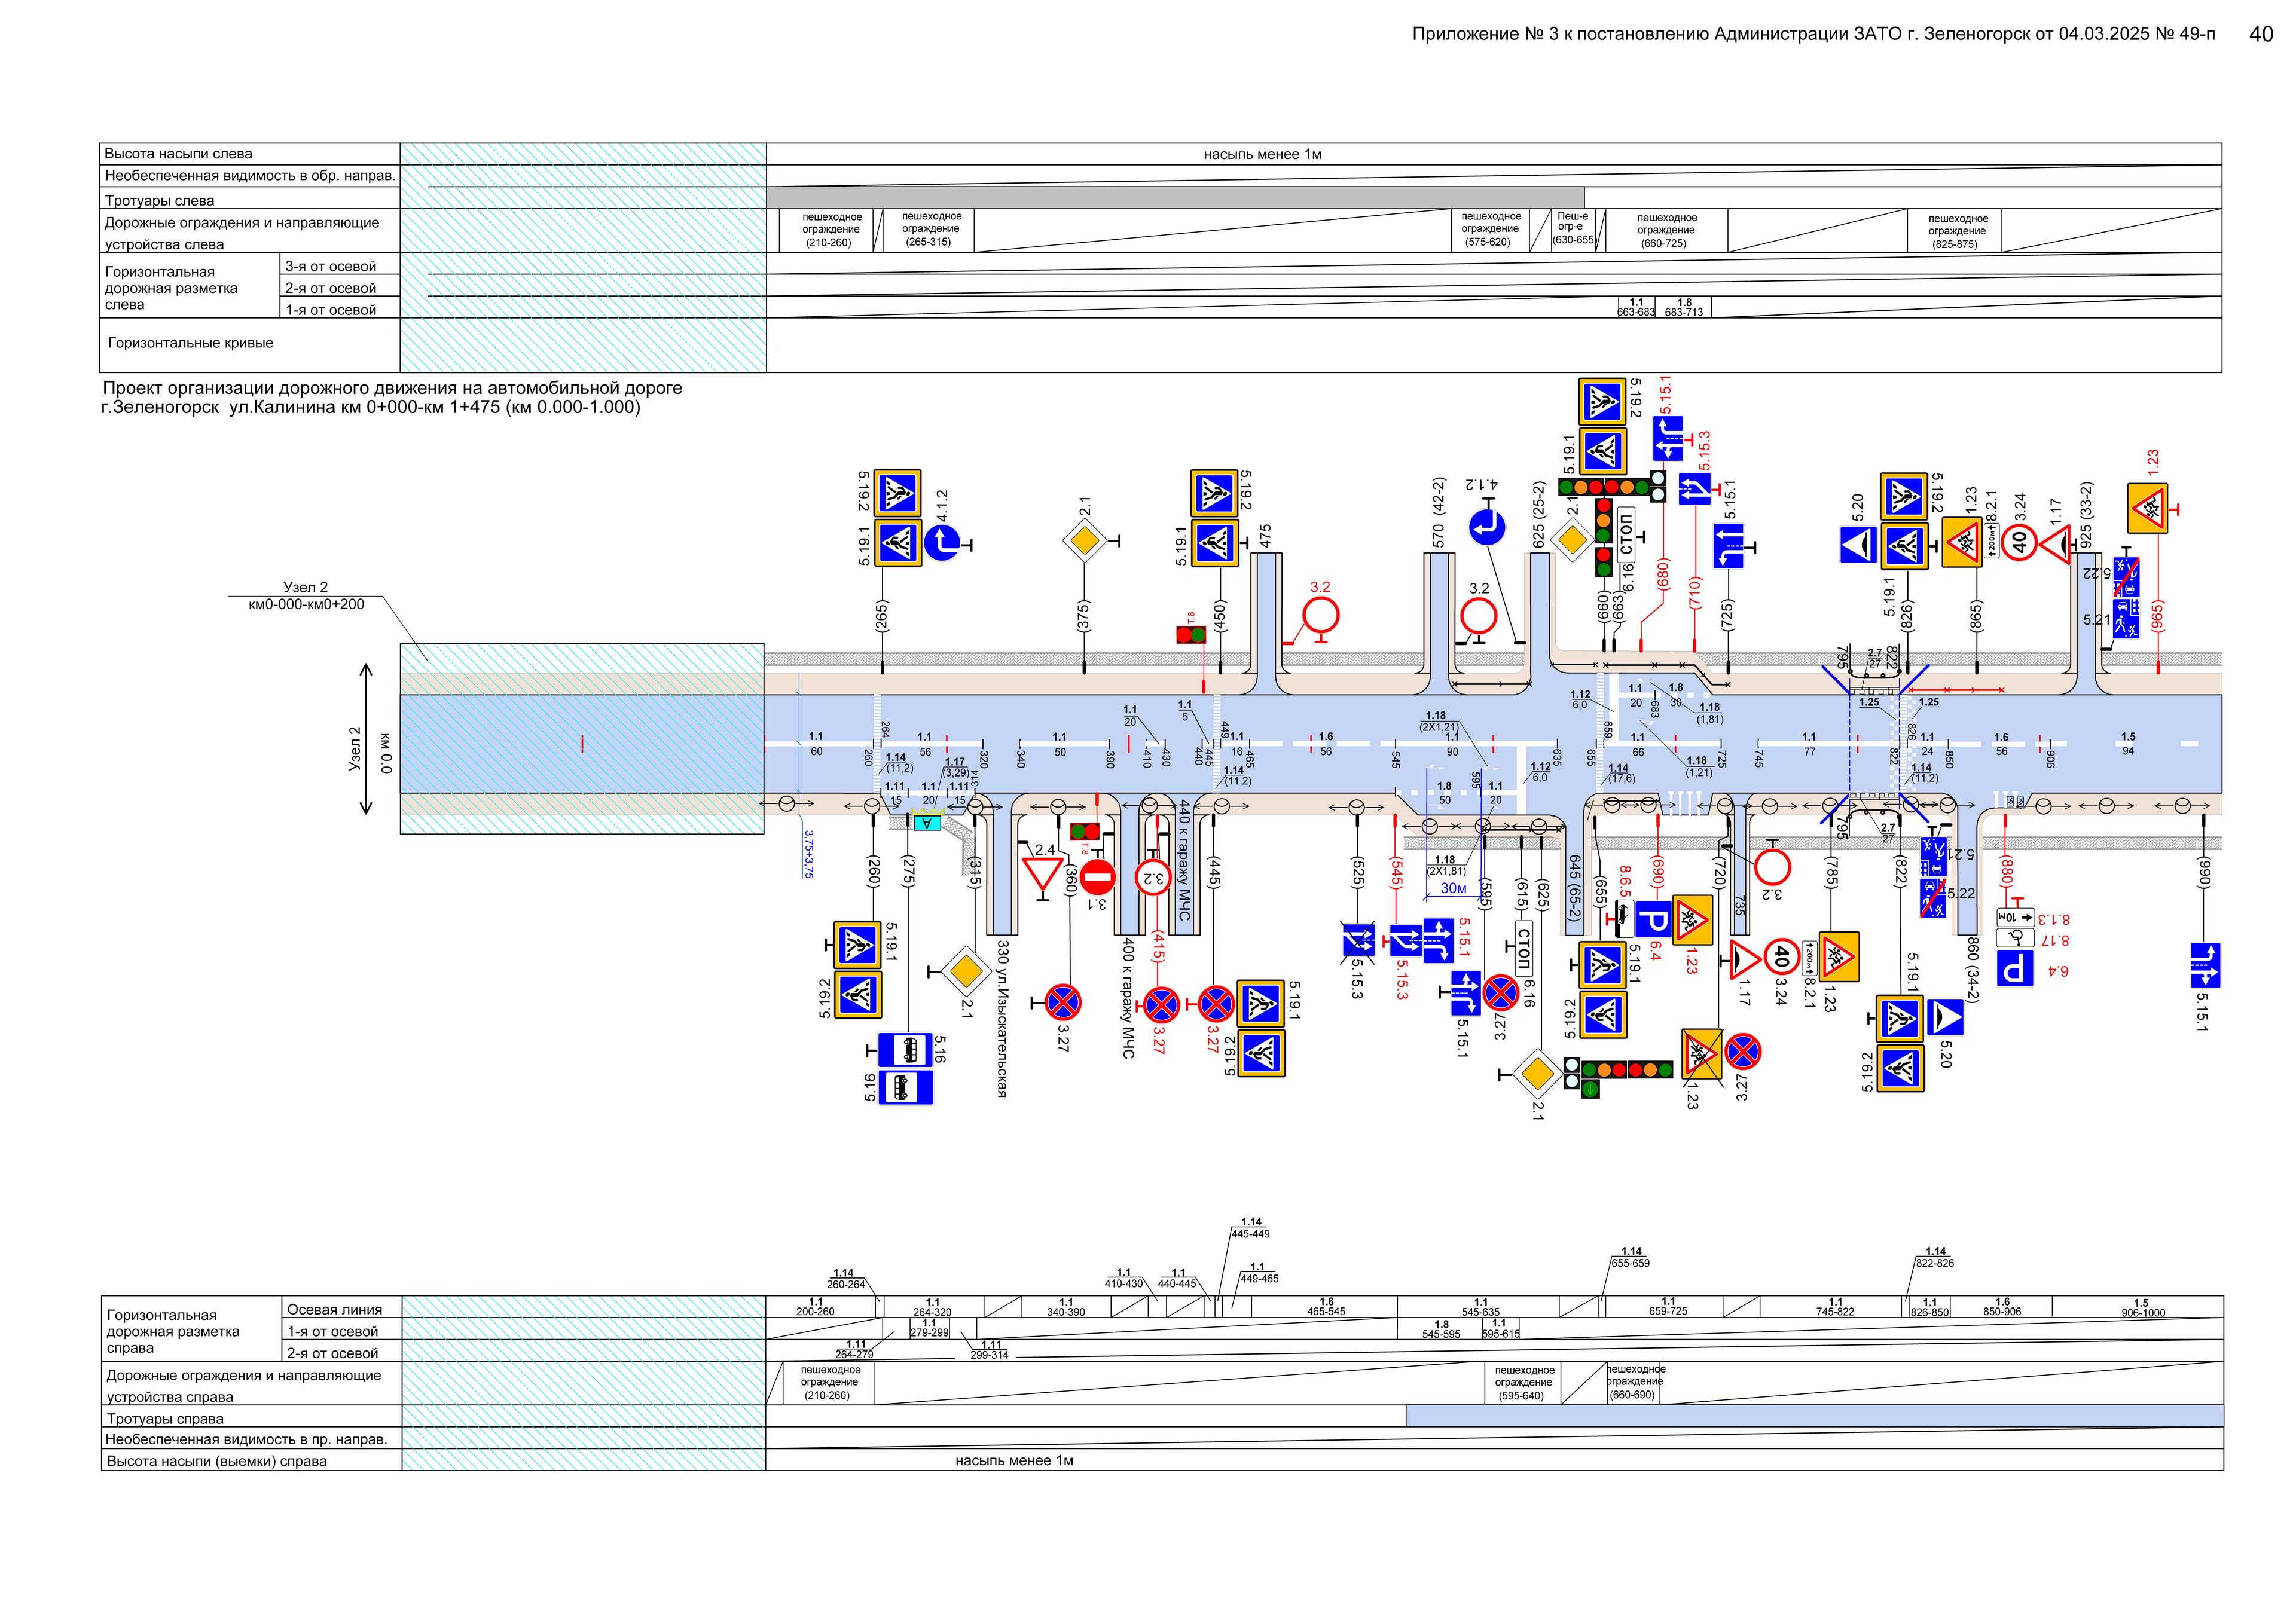This screenshot has width=2296, height=1623.
Task: Click the cyan bus stop marker A
Action: [927, 823]
